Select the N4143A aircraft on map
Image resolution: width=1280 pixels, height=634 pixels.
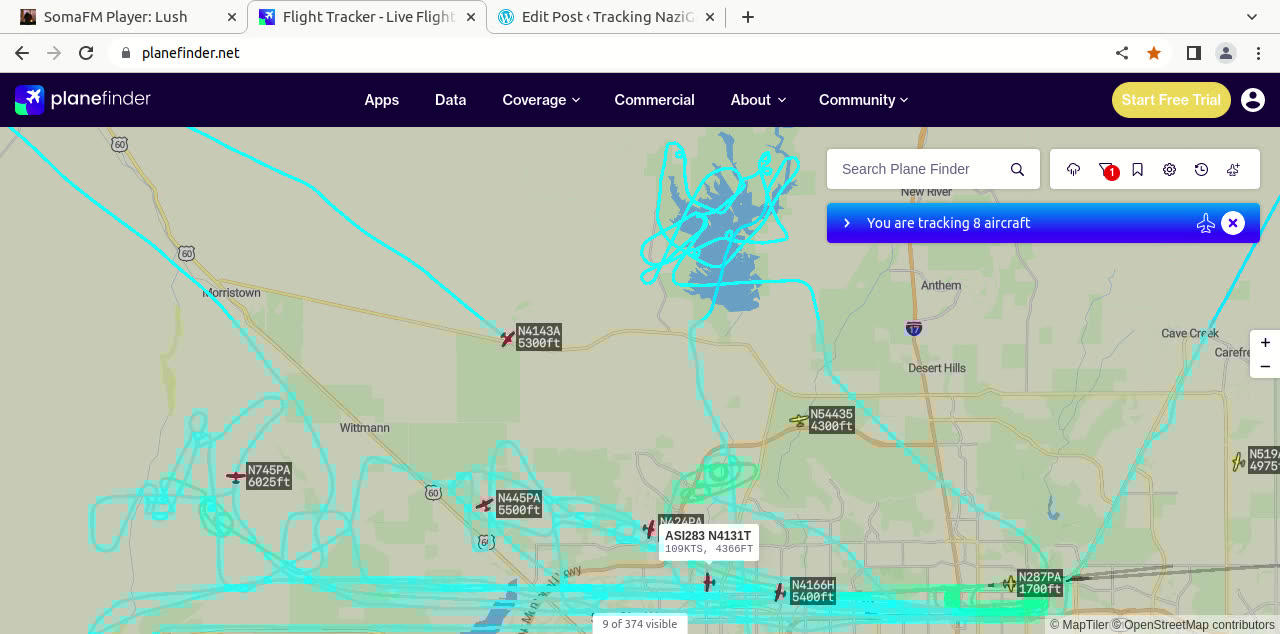coord(508,339)
